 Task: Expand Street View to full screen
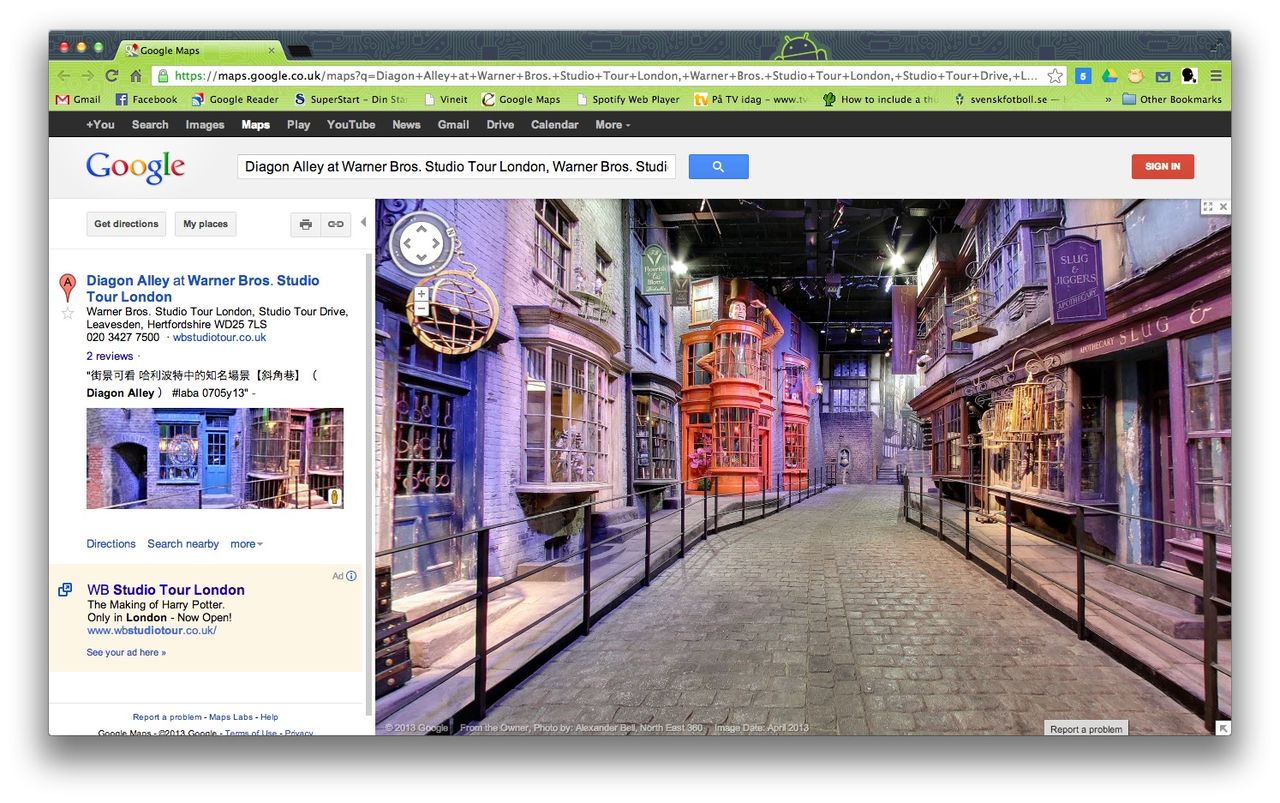[1208, 207]
